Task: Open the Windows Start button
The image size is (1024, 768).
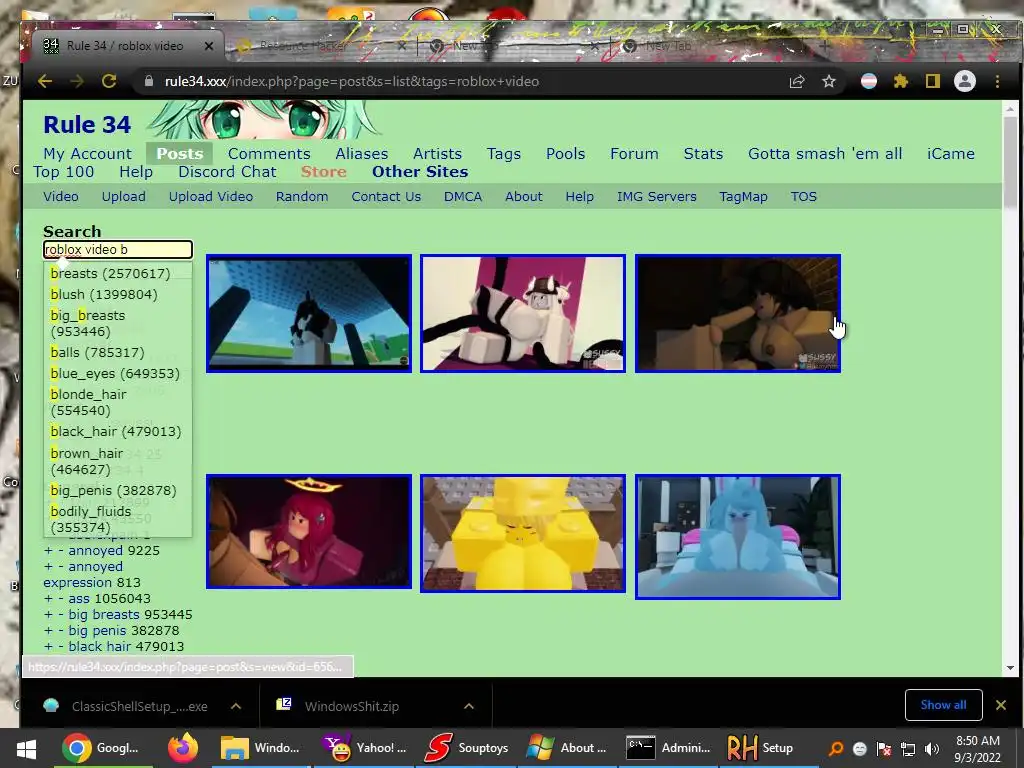Action: 26,748
